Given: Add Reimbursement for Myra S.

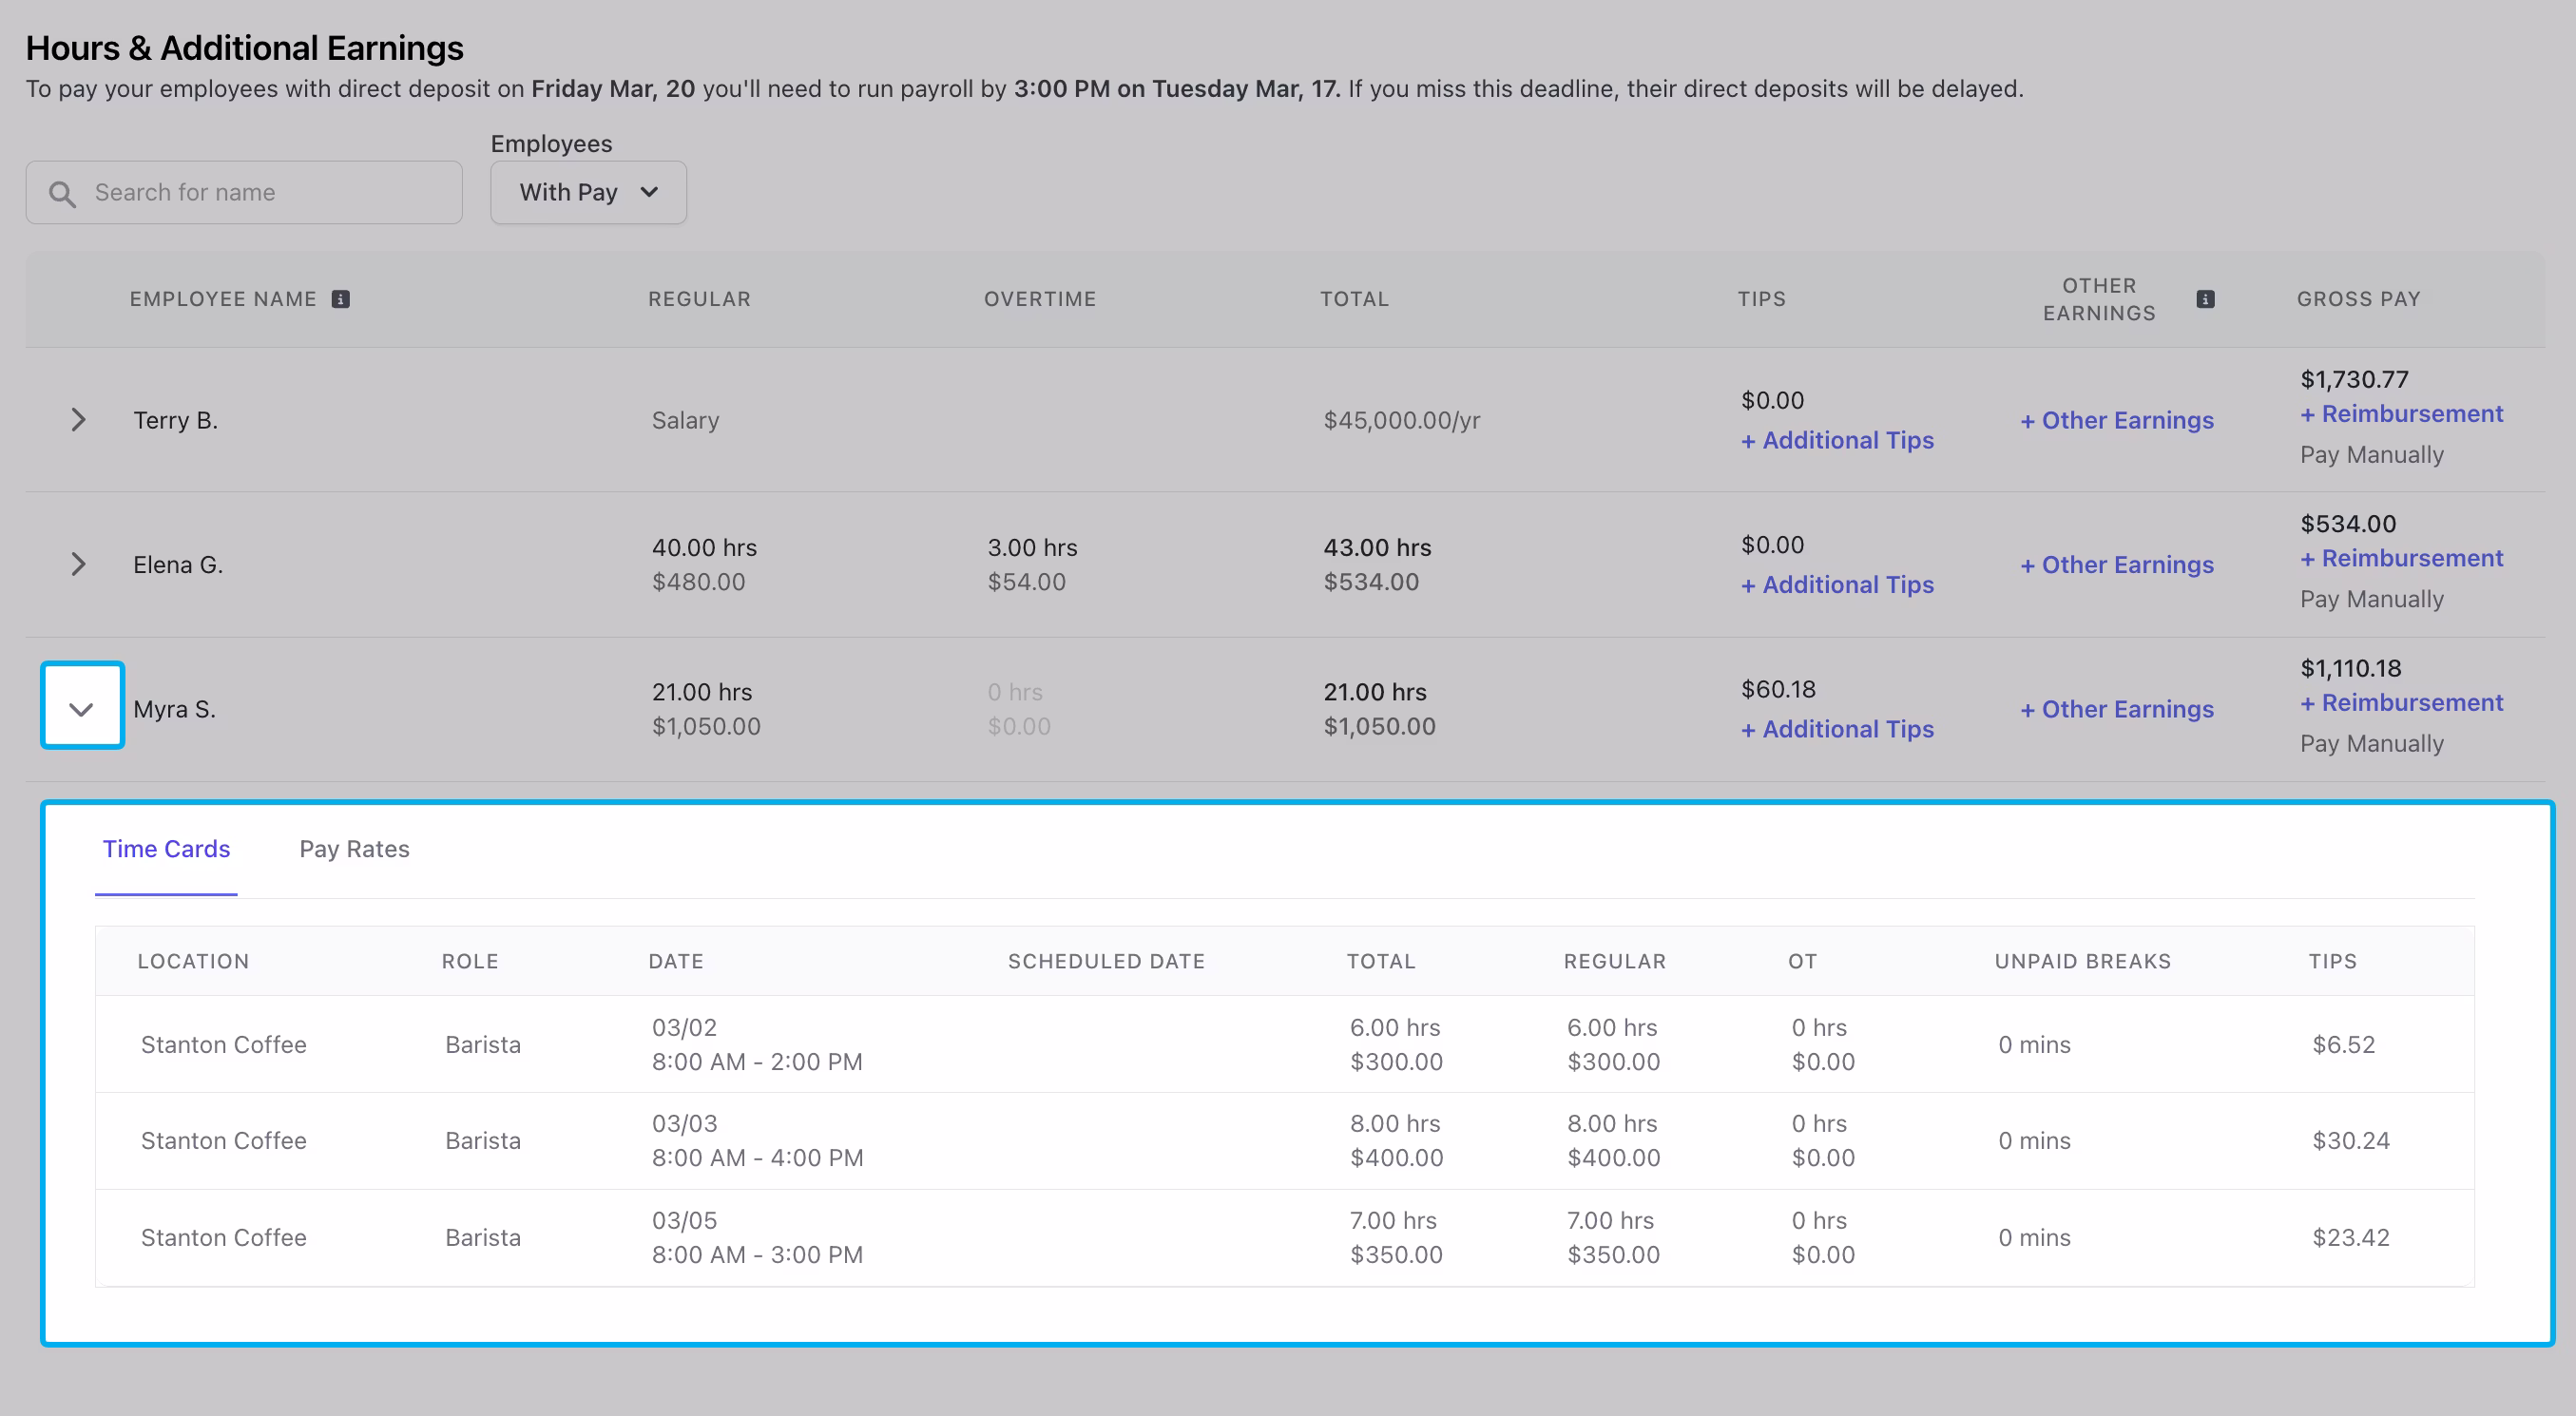Looking at the screenshot, I should [2401, 703].
